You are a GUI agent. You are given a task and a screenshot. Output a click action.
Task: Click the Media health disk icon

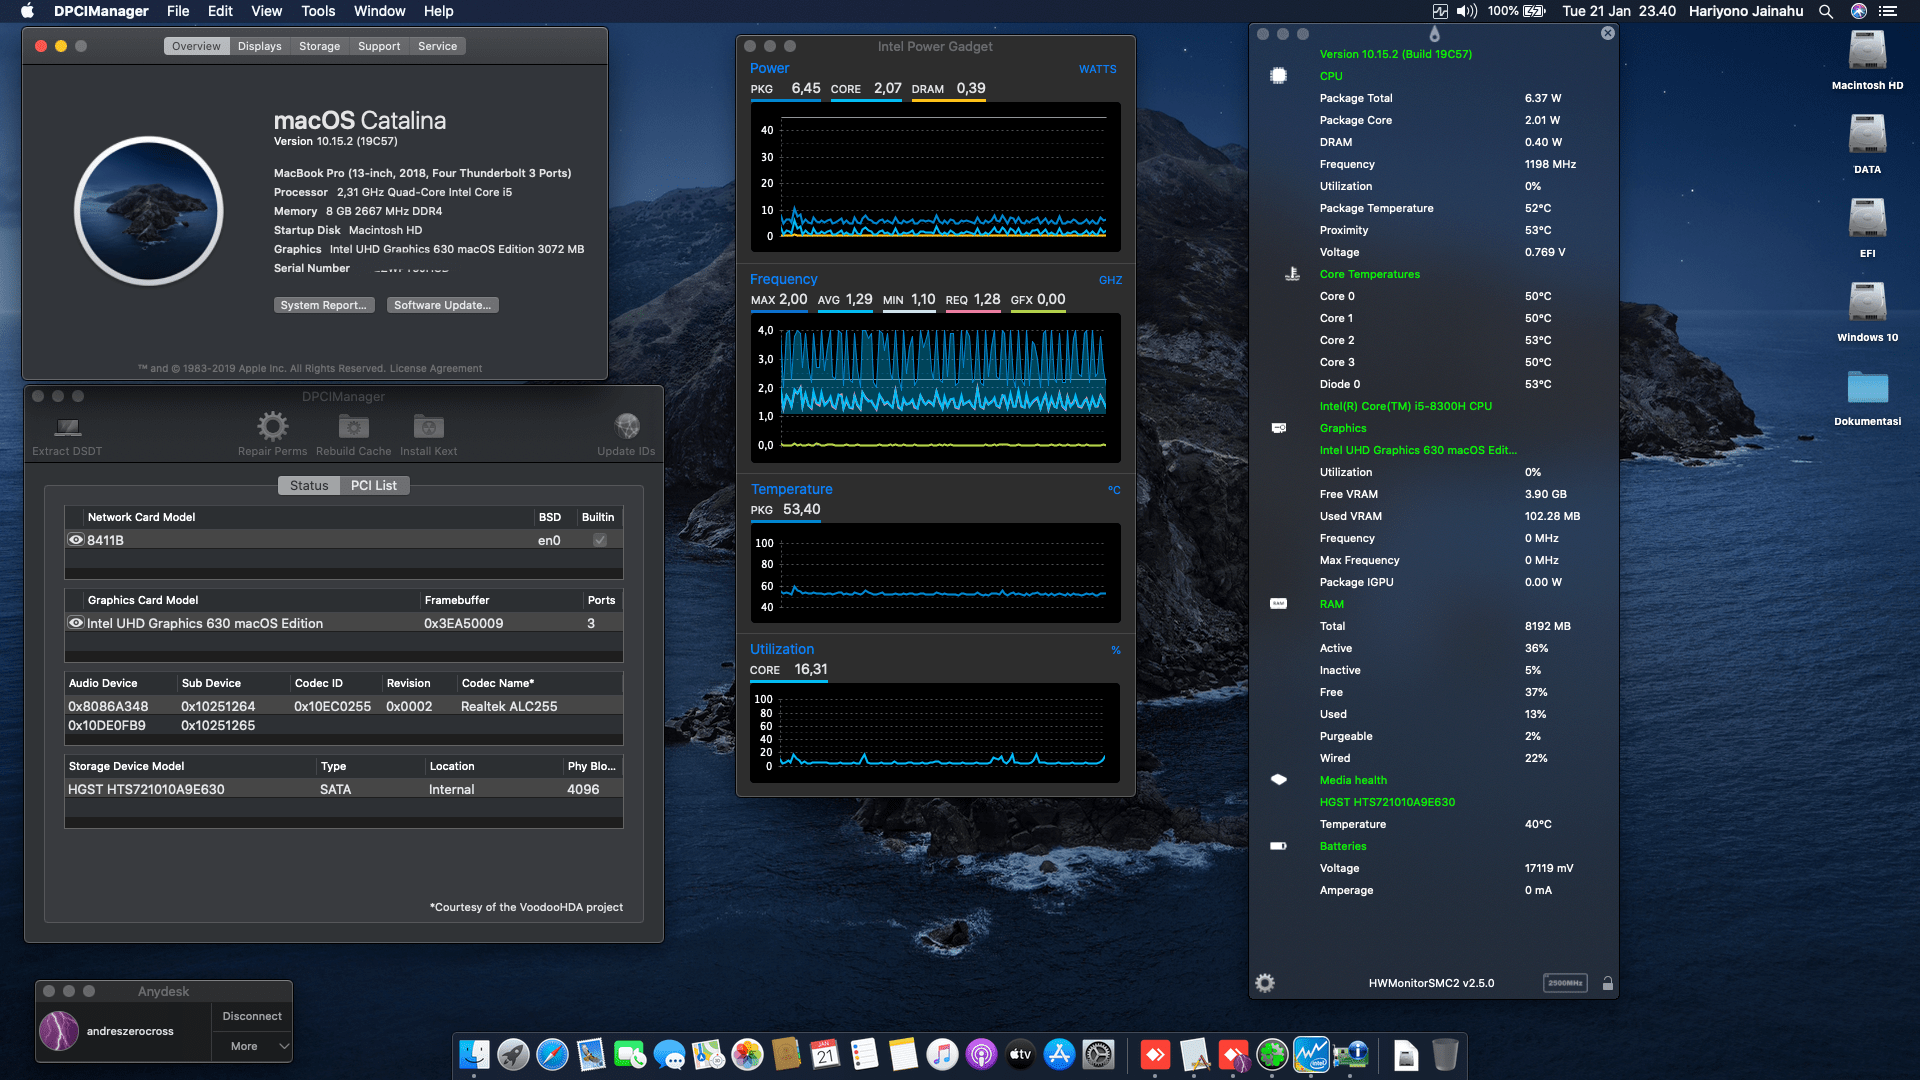(x=1278, y=780)
